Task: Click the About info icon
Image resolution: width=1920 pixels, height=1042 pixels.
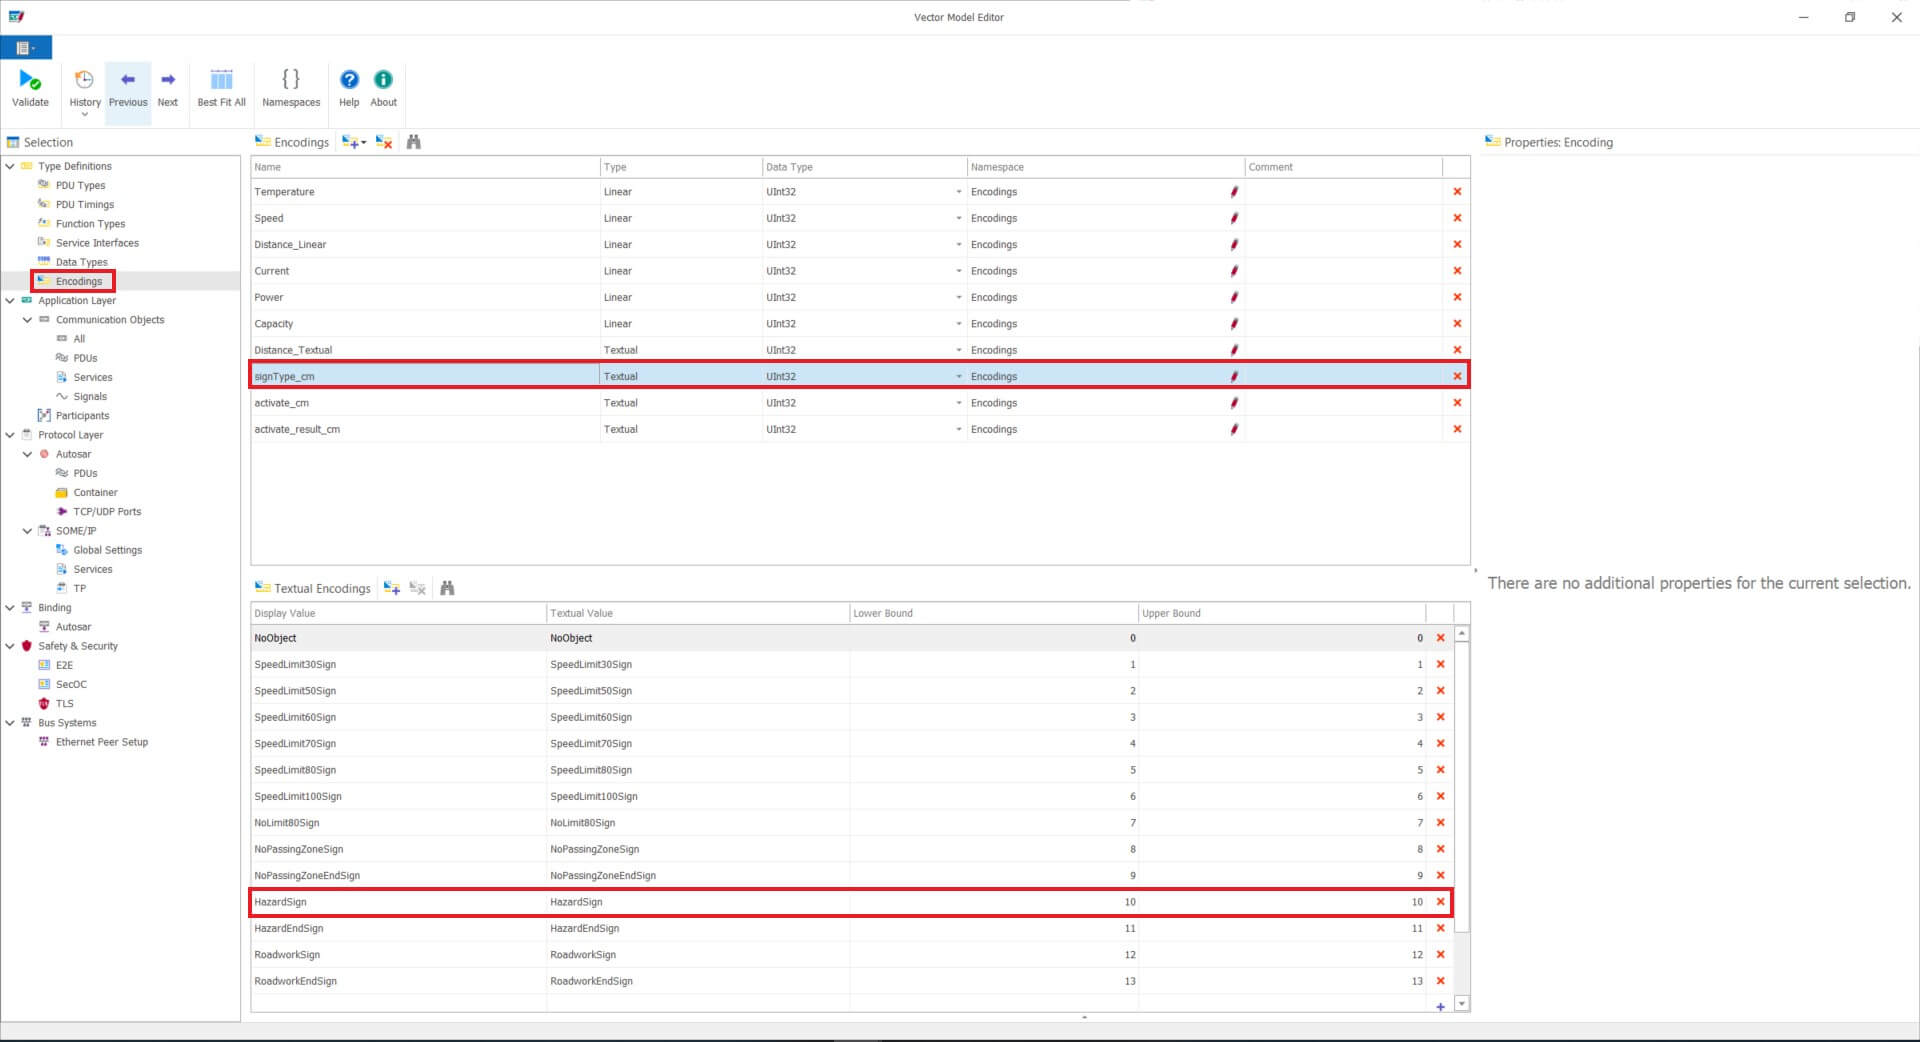Action: pyautogui.click(x=383, y=88)
